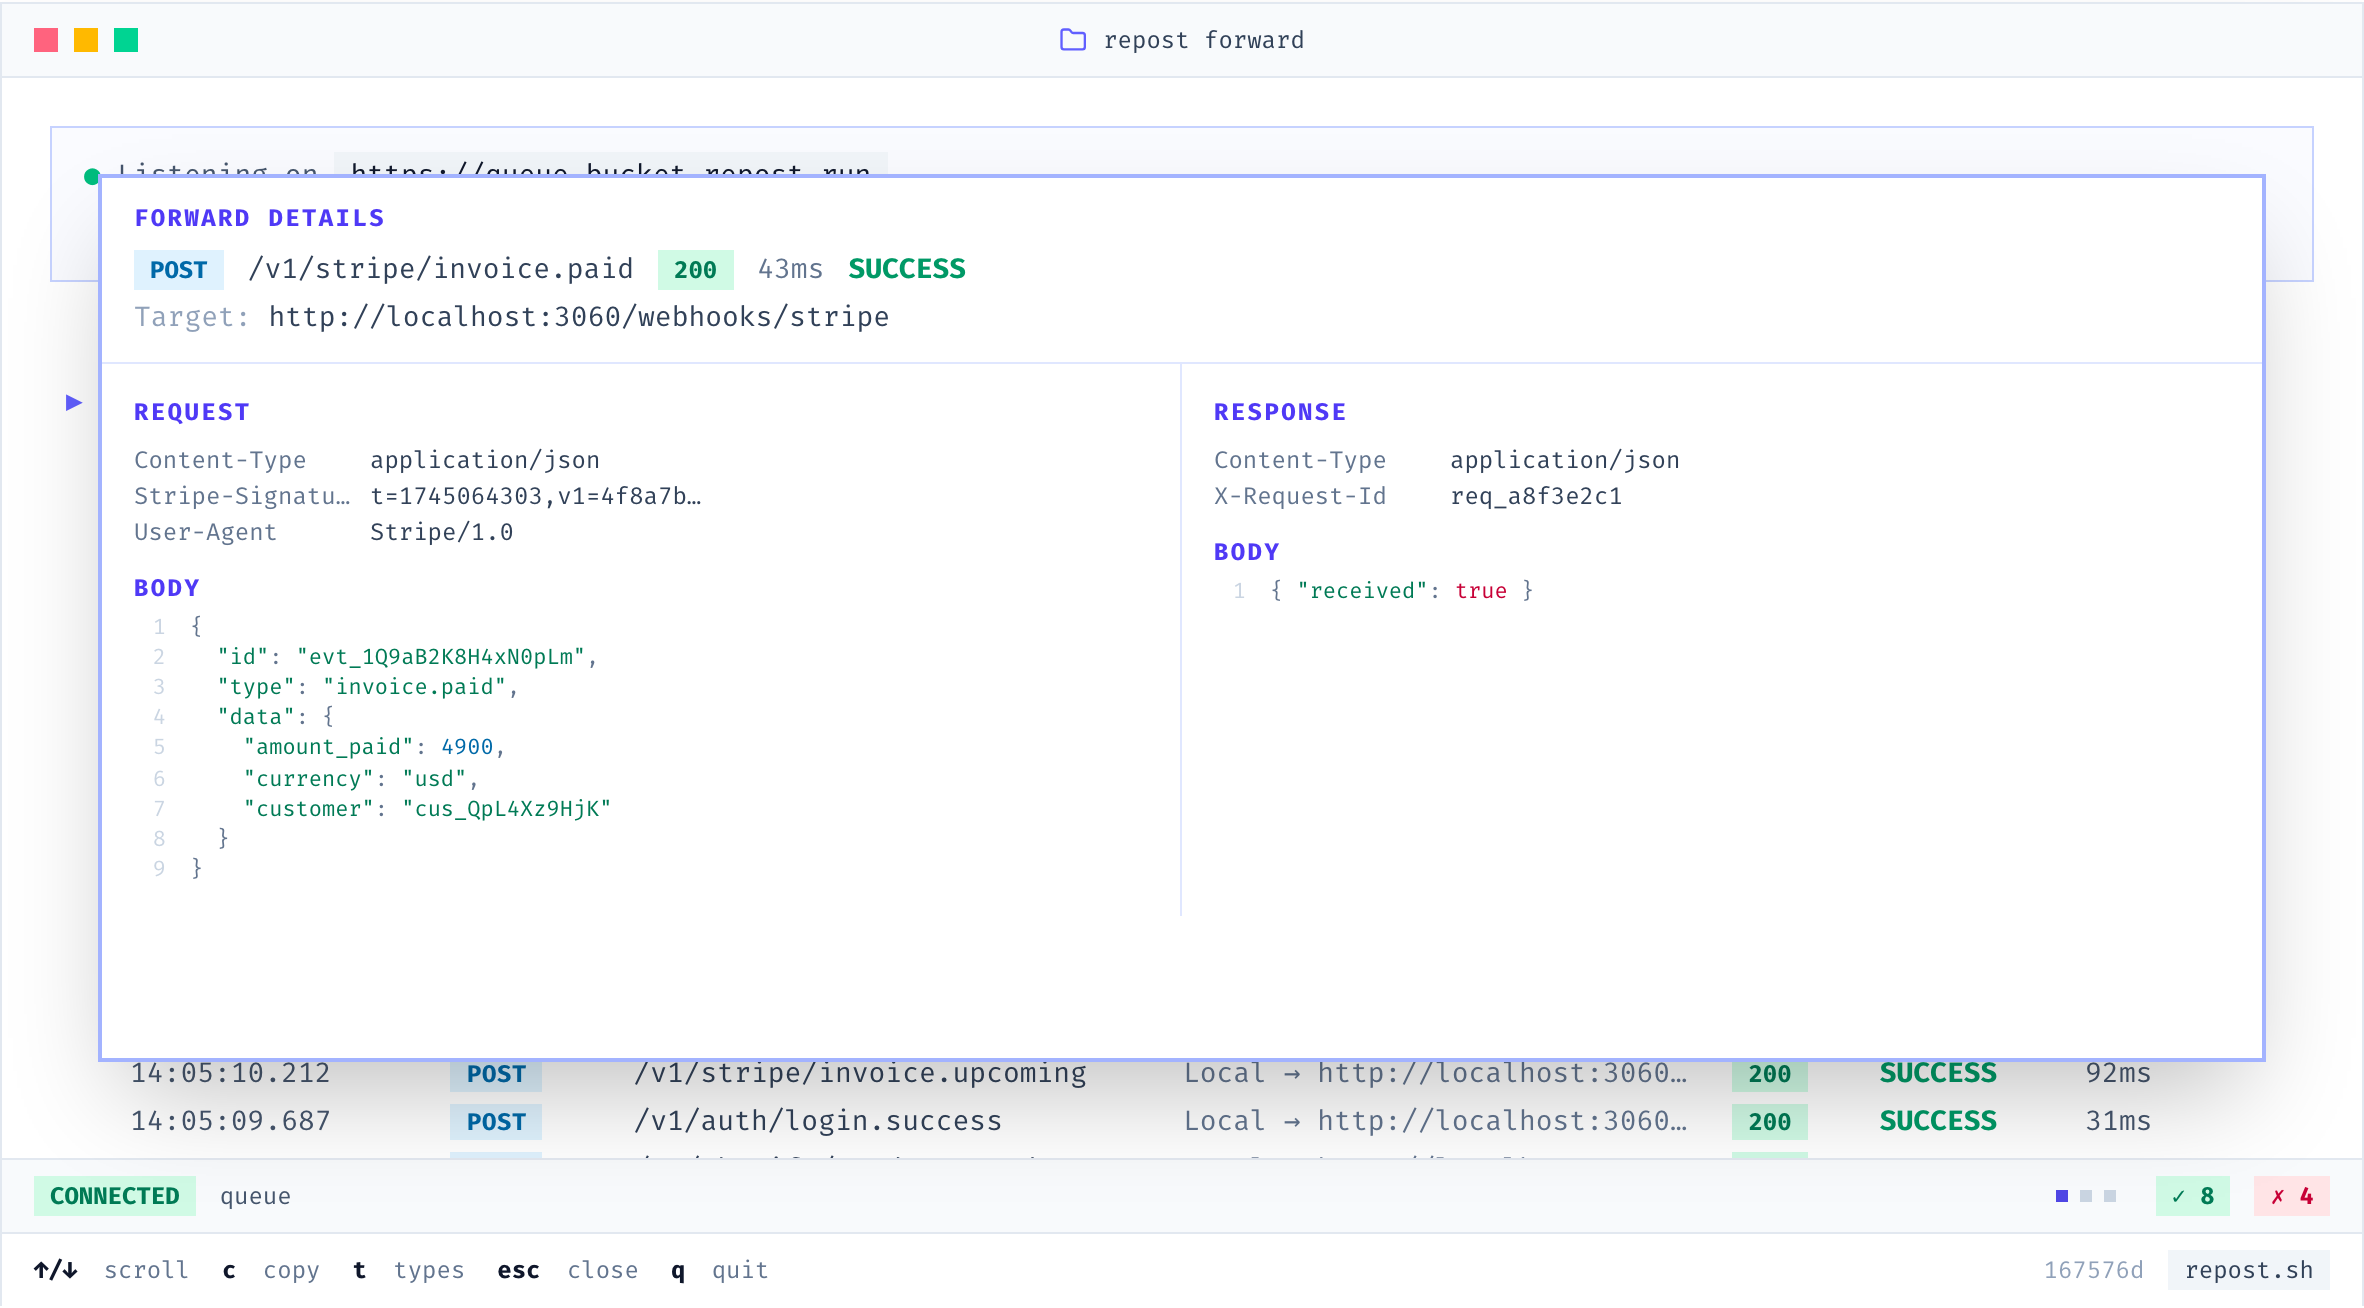Viewport: 2364px width, 1308px height.
Task: Click request Content-Type value application/json
Action: pyautogui.click(x=485, y=460)
